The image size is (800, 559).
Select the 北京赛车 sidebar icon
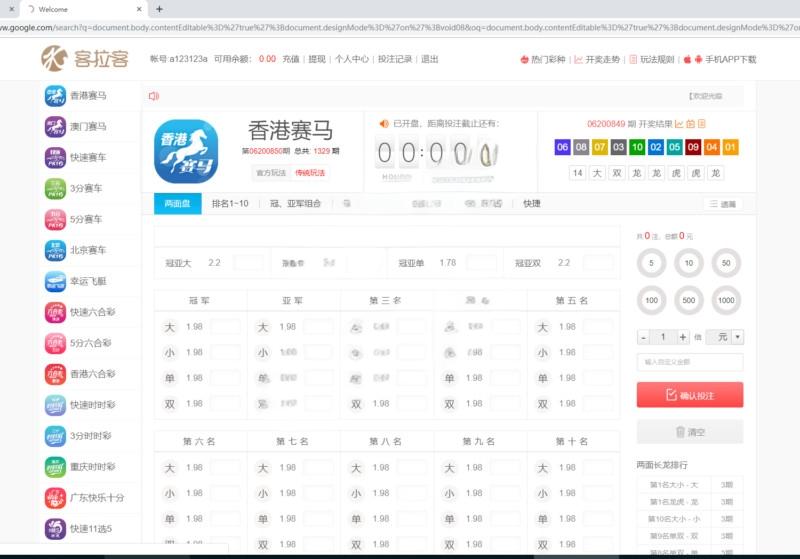click(55, 250)
